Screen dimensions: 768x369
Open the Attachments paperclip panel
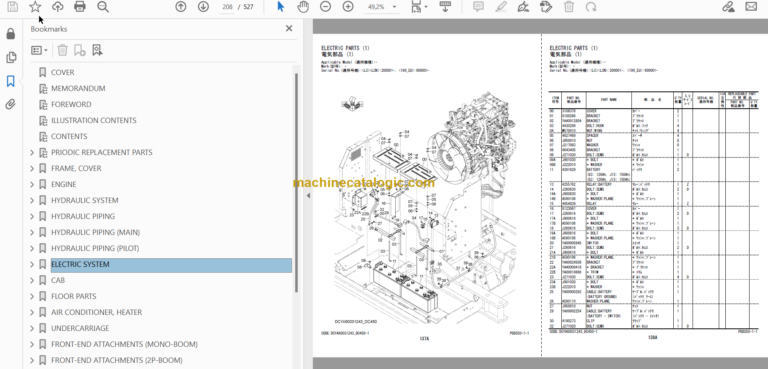coord(11,104)
